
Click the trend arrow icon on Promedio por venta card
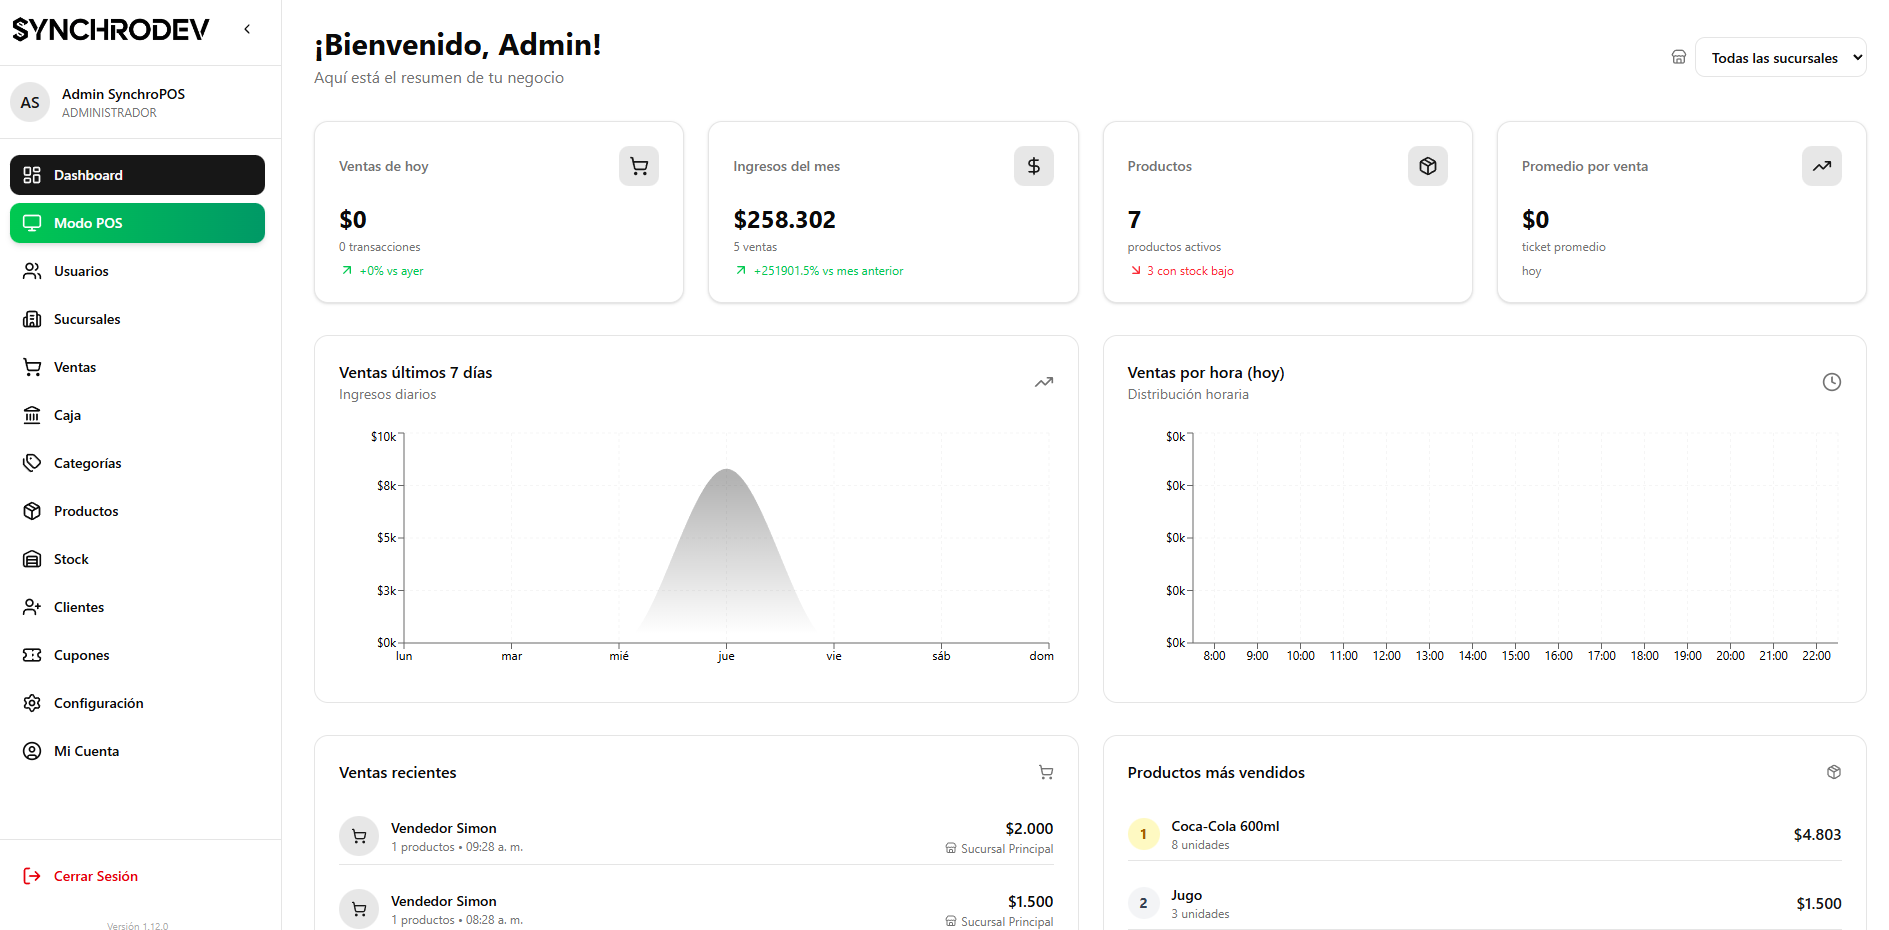[x=1821, y=166]
